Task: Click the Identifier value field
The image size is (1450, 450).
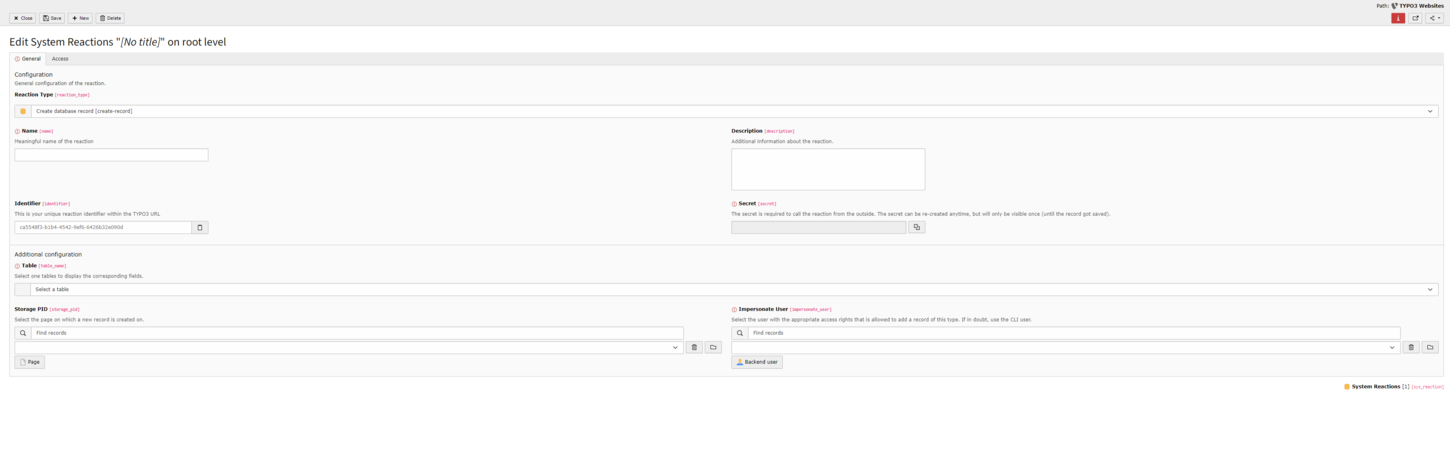Action: pos(103,227)
